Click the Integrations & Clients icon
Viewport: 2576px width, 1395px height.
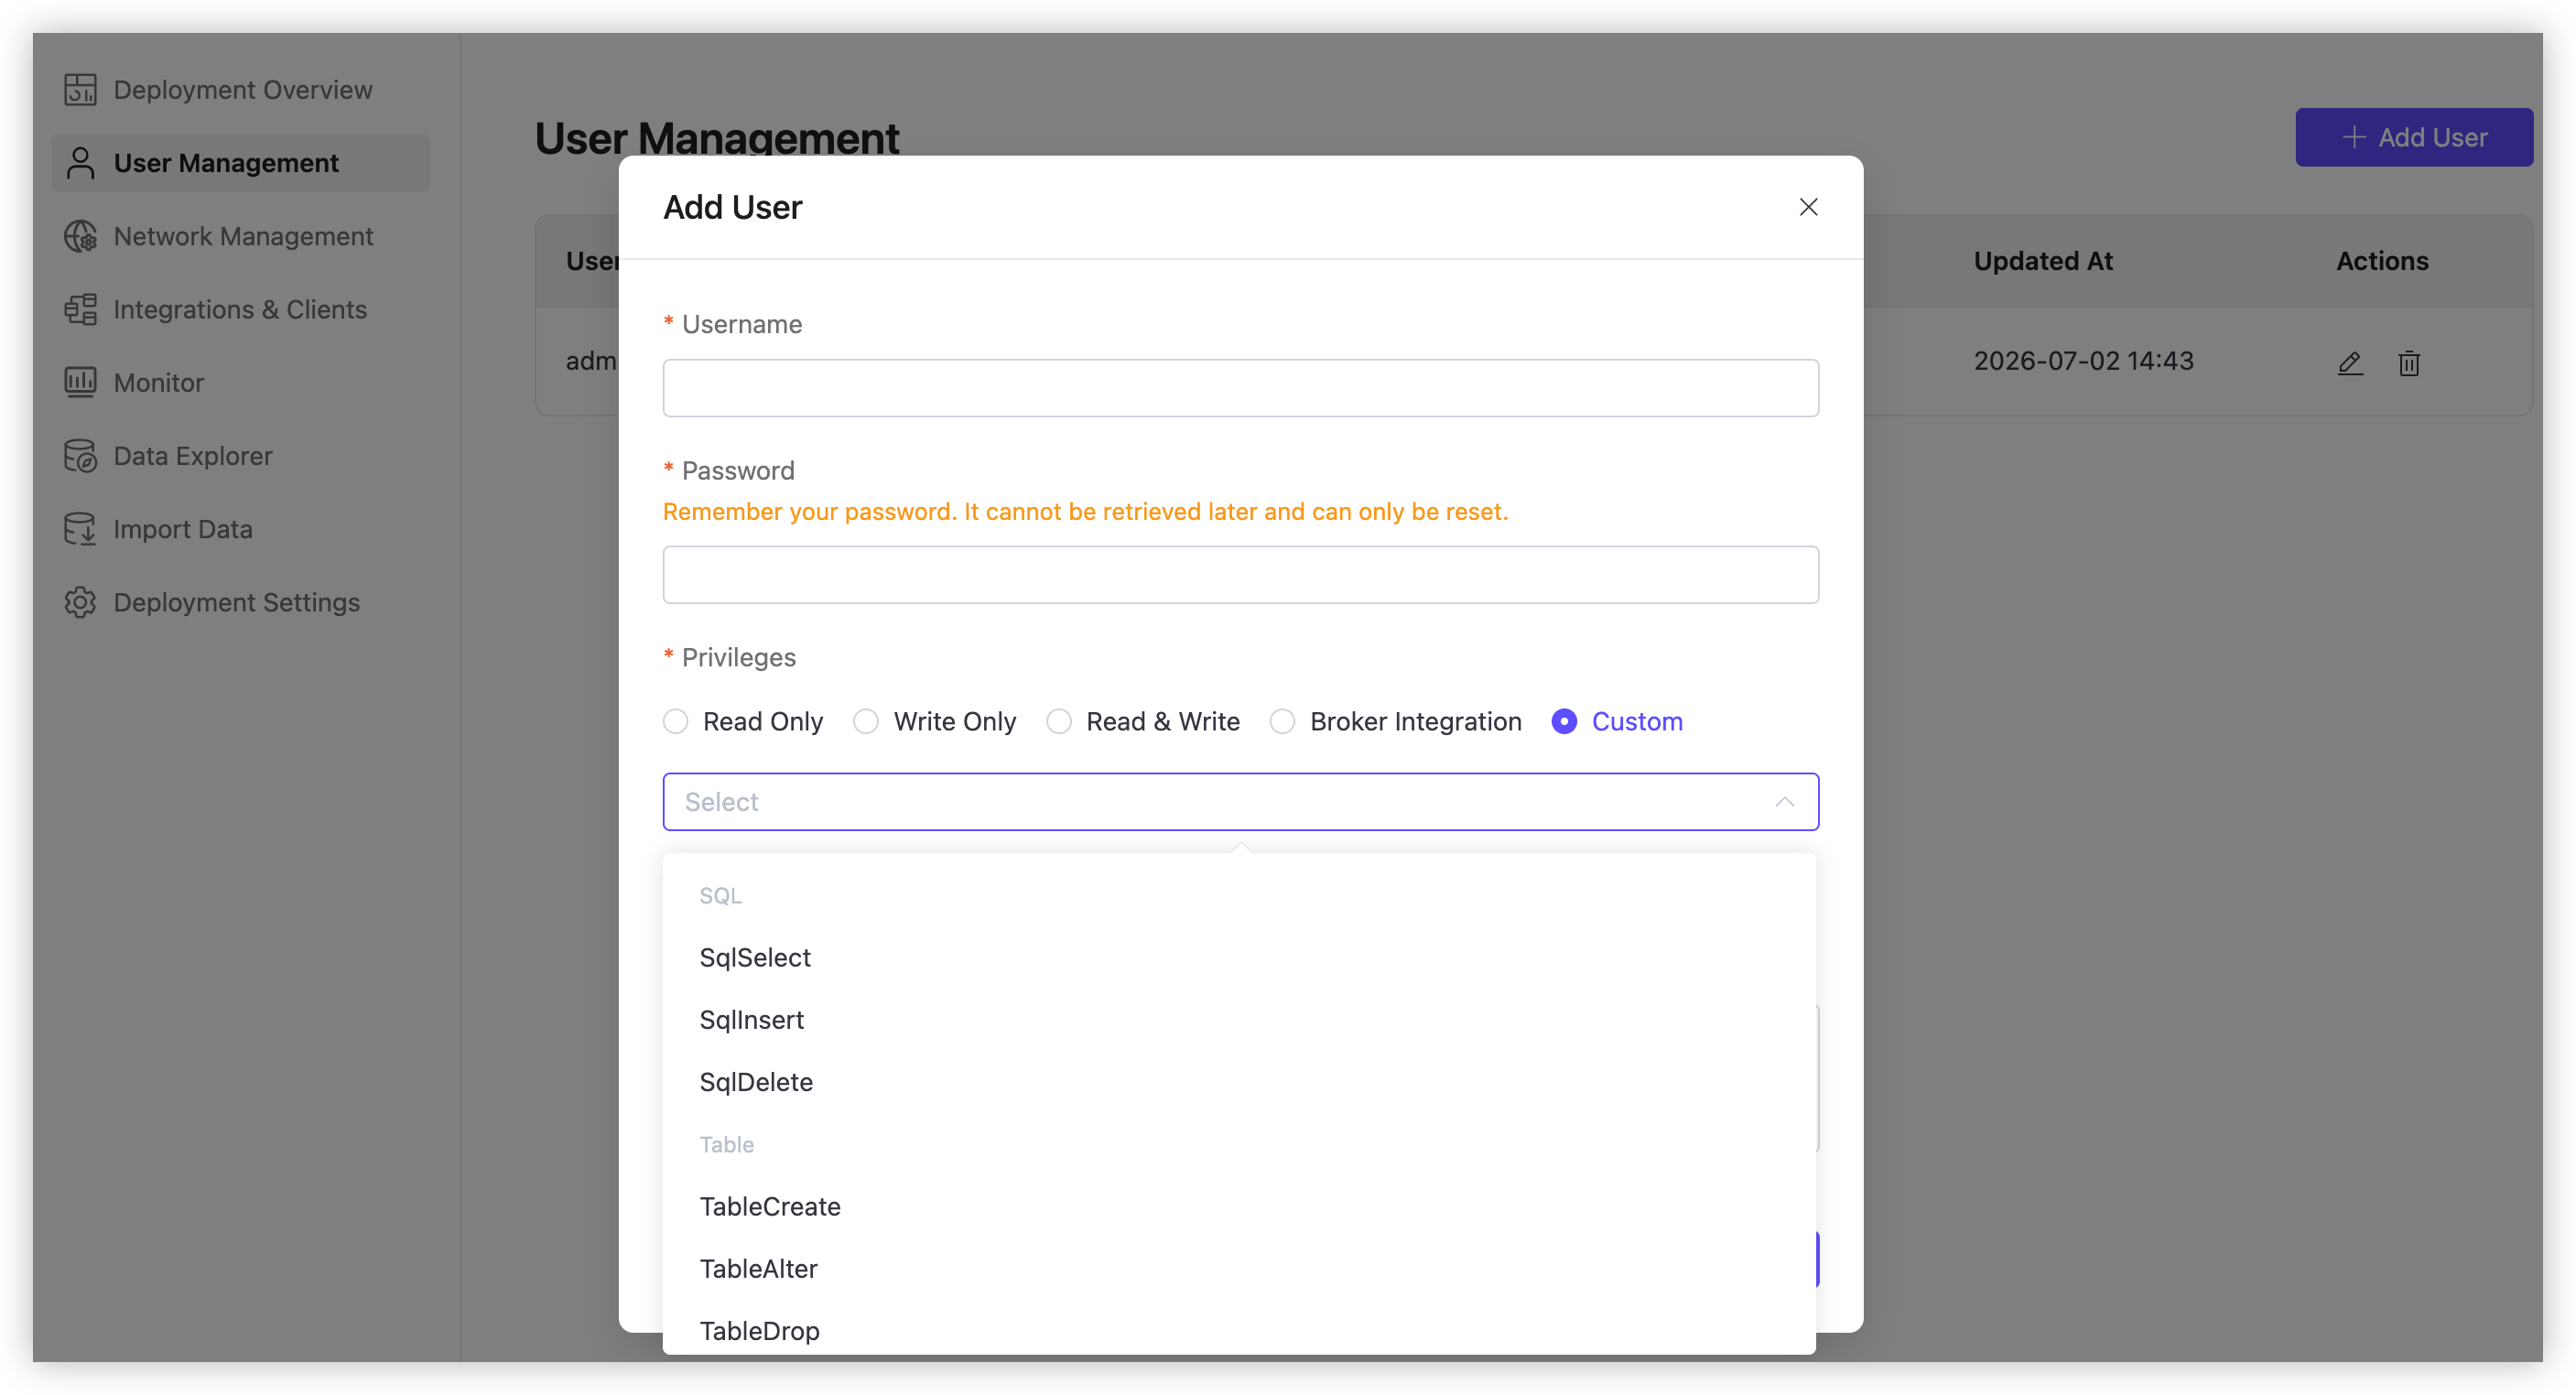[x=80, y=309]
